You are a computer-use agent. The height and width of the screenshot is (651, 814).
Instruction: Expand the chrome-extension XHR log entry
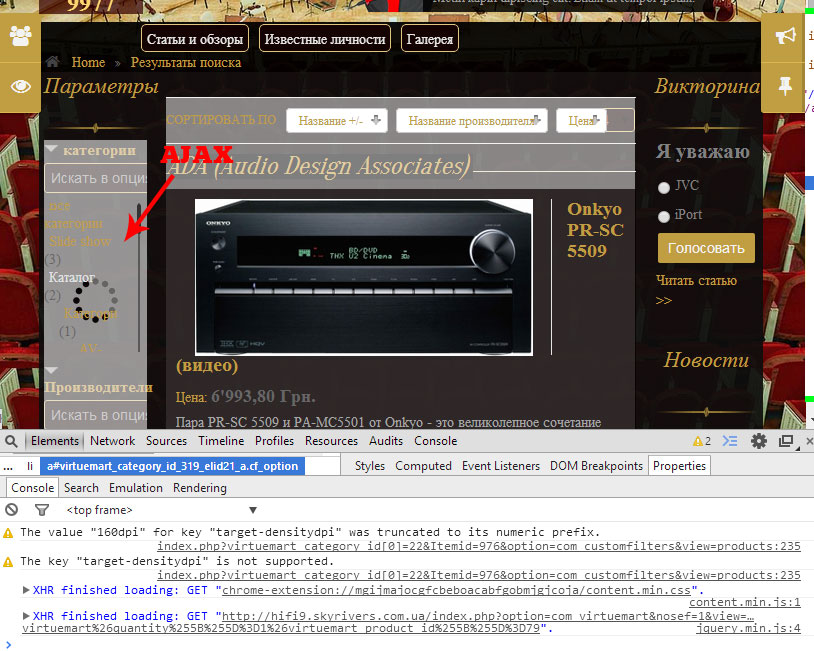coord(26,590)
